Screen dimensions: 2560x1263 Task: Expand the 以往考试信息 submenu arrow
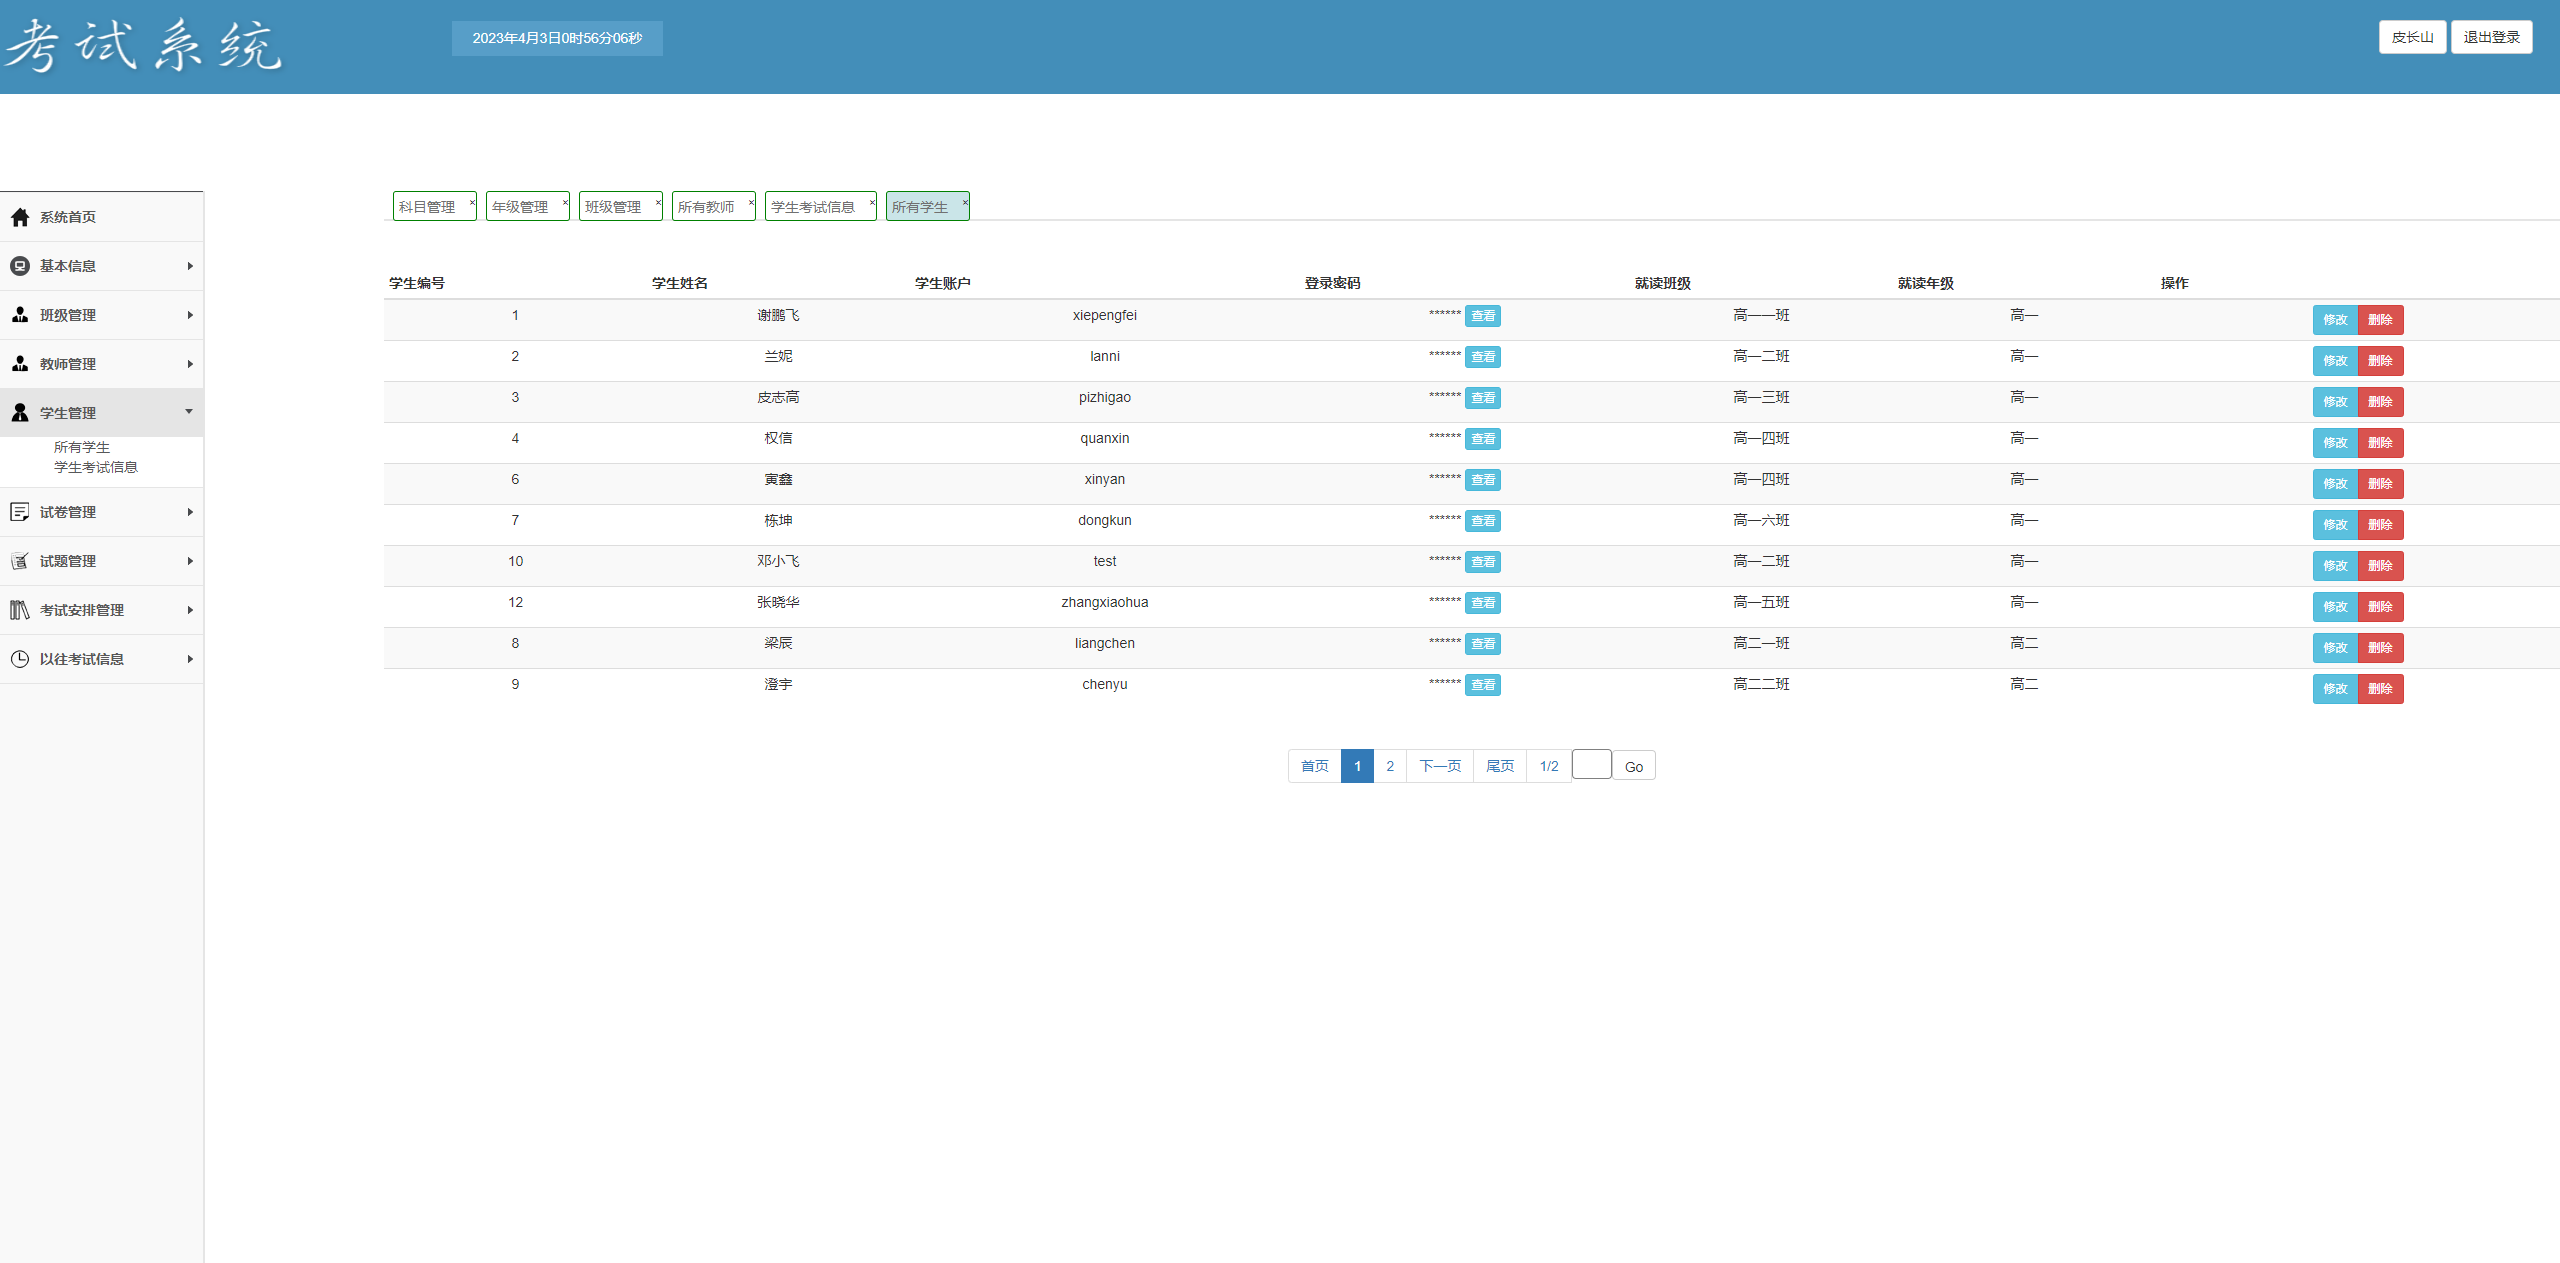coord(190,659)
